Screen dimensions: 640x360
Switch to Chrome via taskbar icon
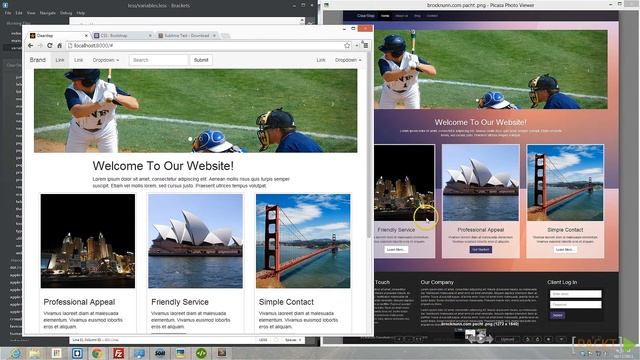[97, 353]
